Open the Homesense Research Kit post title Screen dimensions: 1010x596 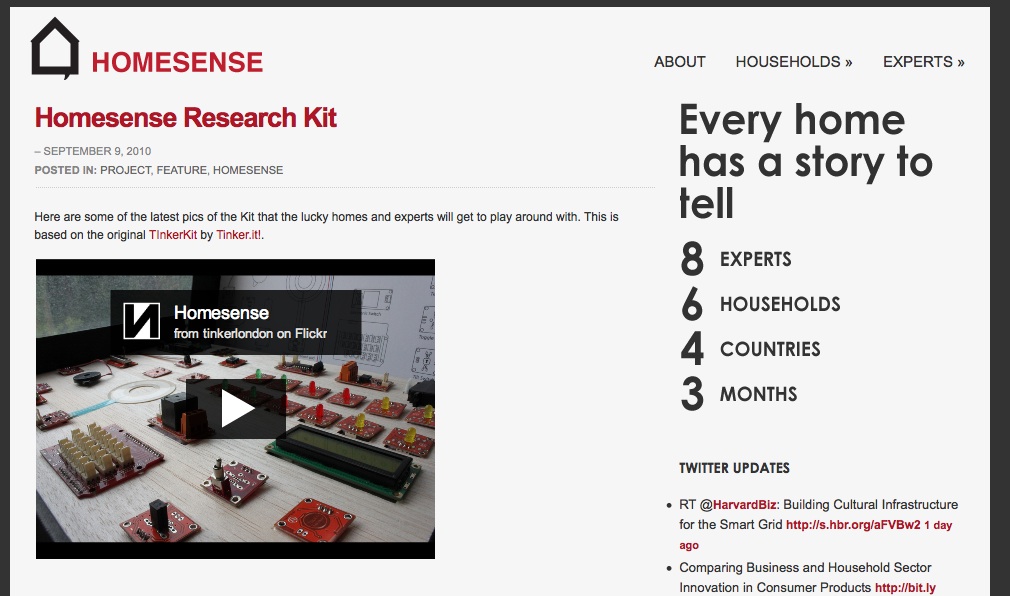coord(185,118)
